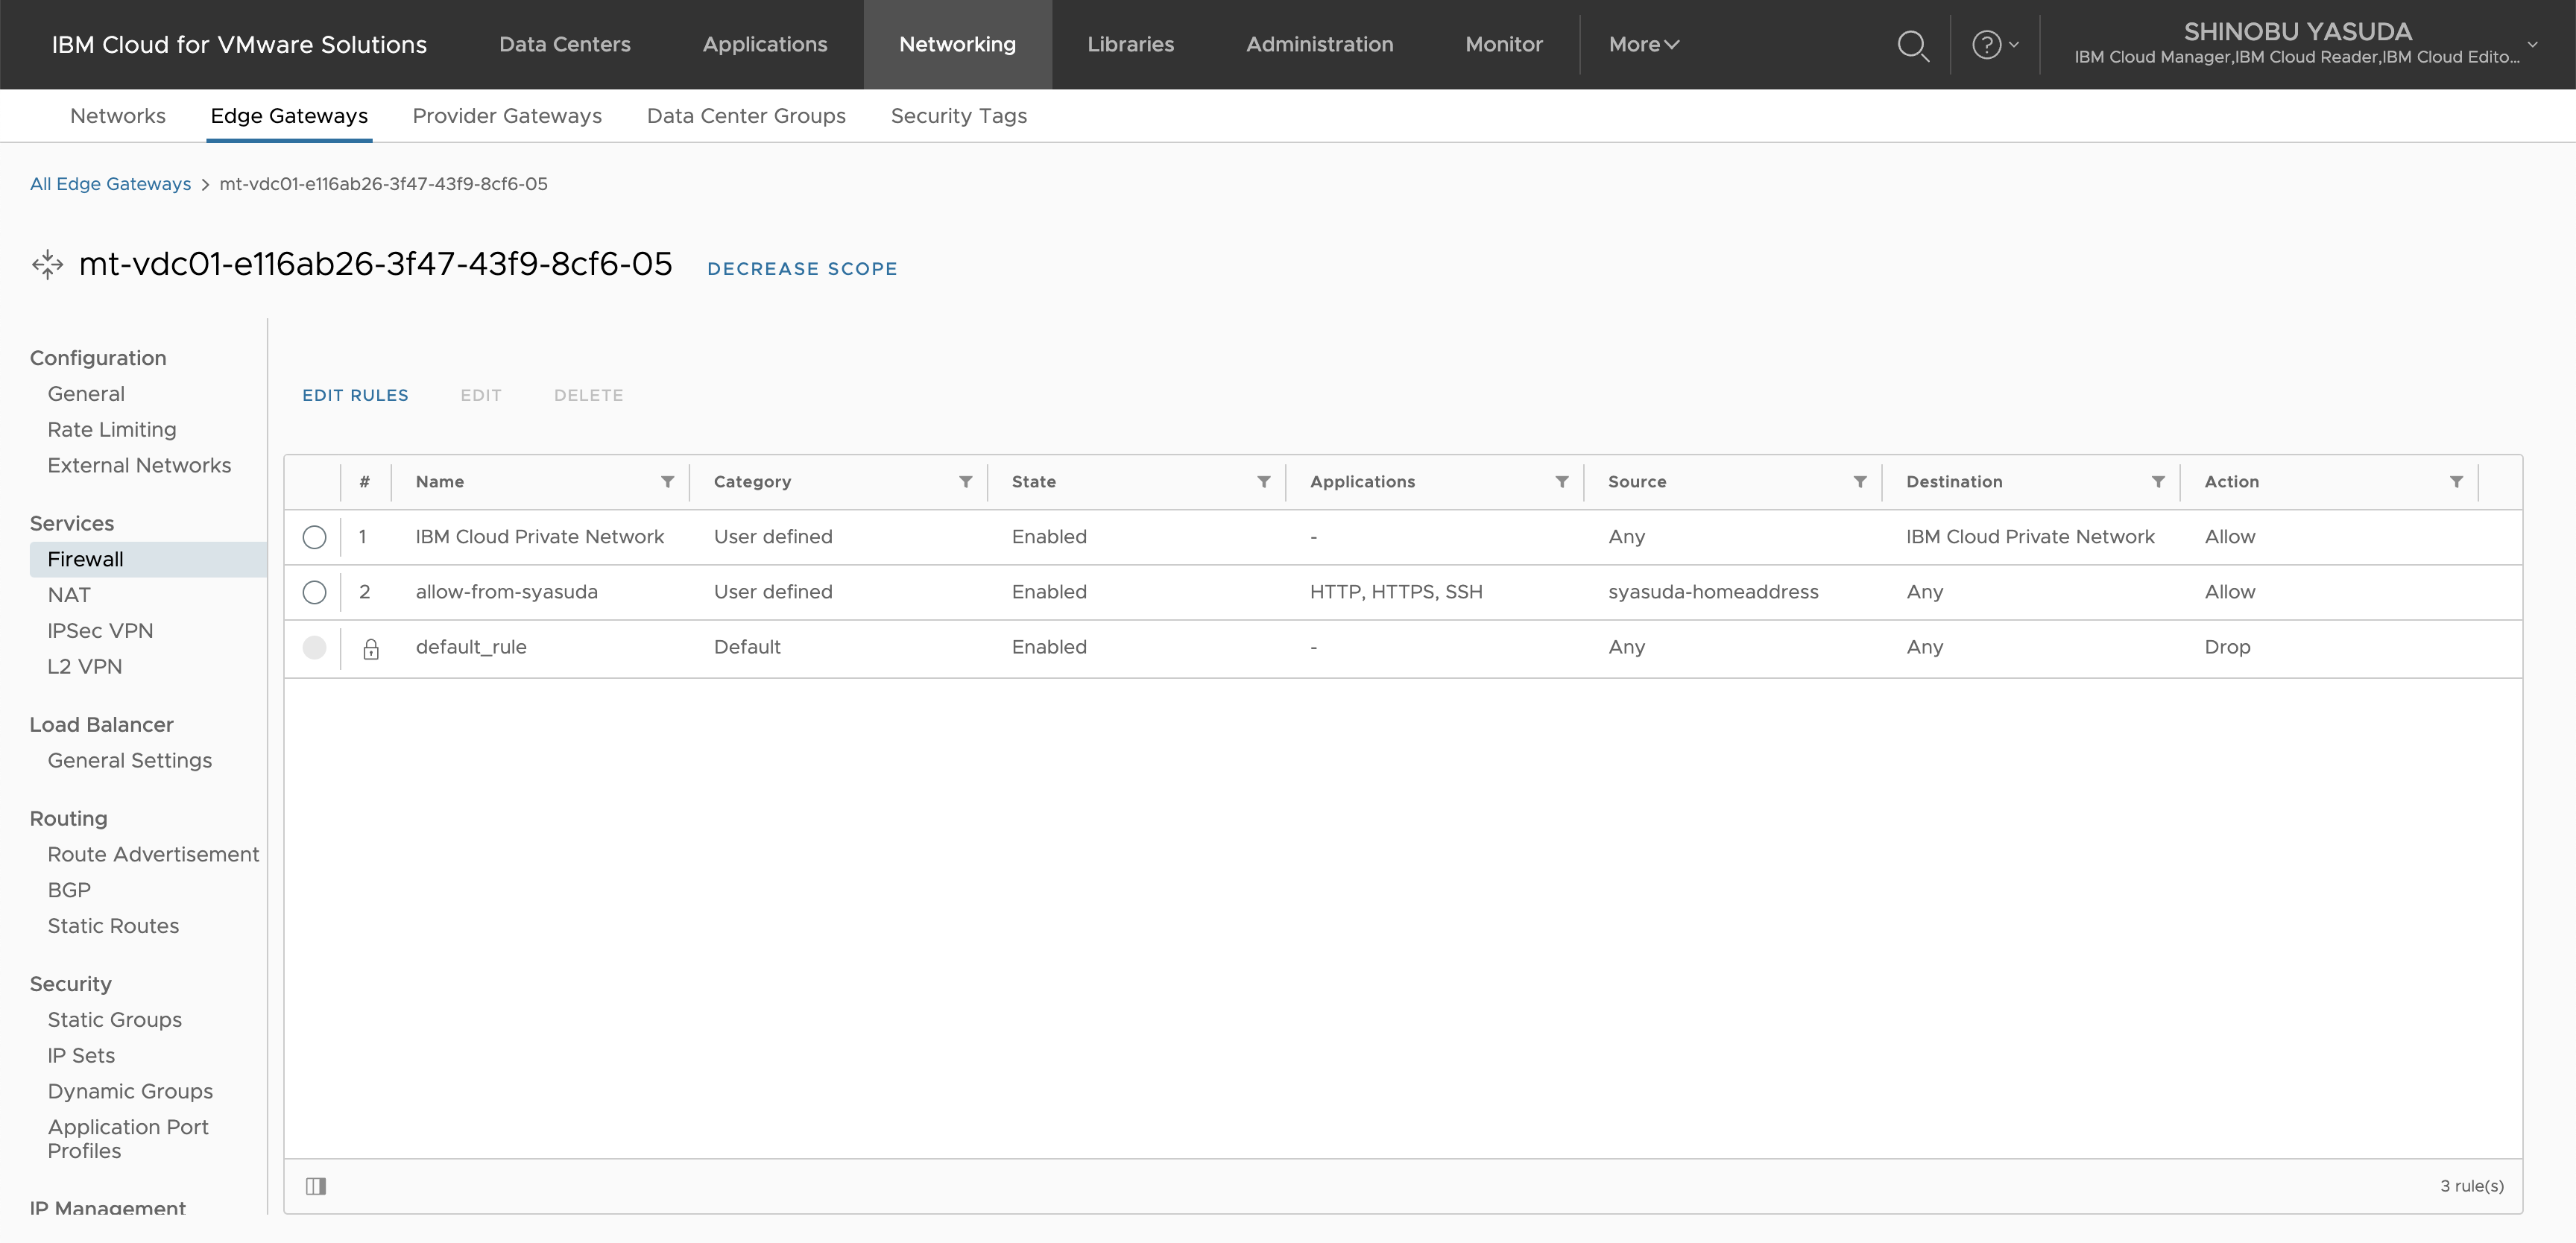Click the Applications column filter icon
The image size is (2576, 1243).
(1561, 482)
